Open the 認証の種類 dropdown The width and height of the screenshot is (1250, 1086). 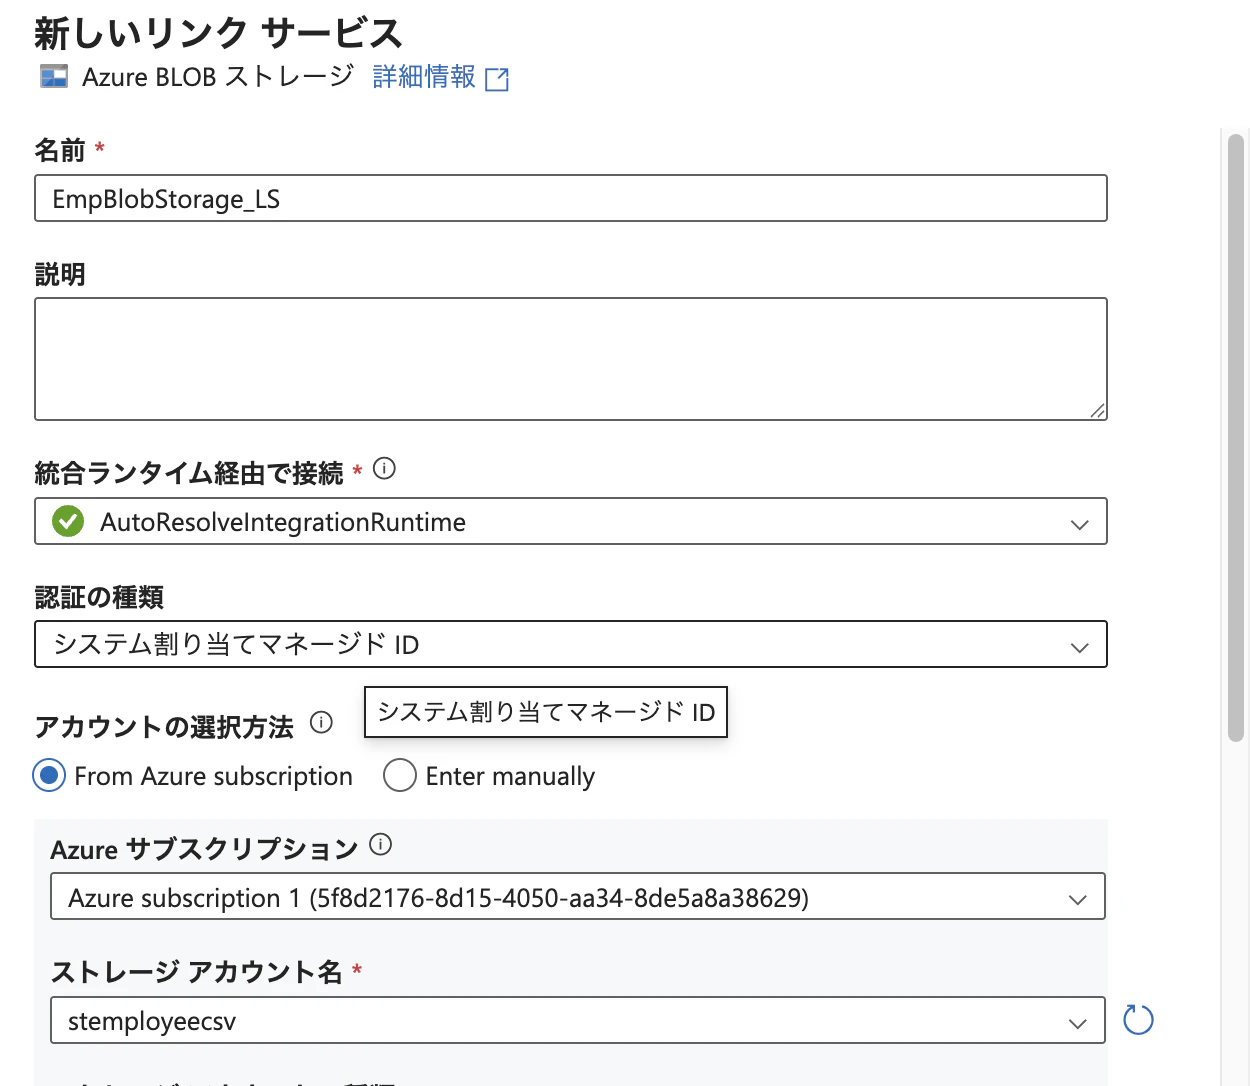(1079, 646)
